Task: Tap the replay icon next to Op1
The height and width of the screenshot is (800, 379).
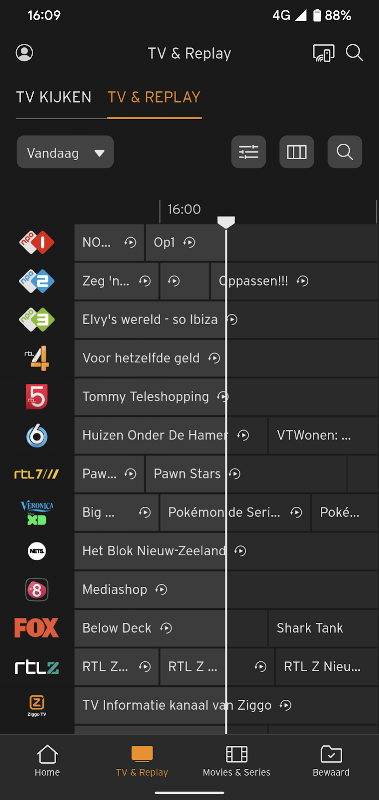Action: pyautogui.click(x=189, y=243)
